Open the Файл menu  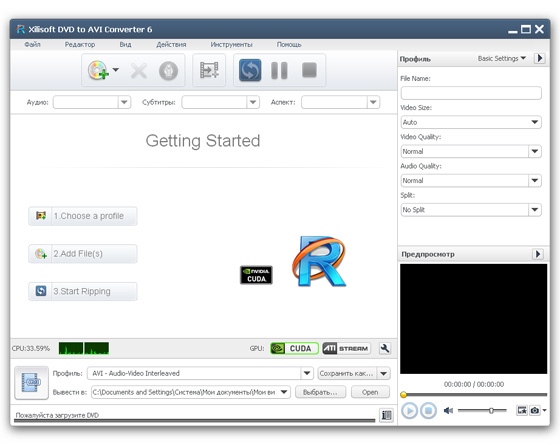(x=32, y=45)
